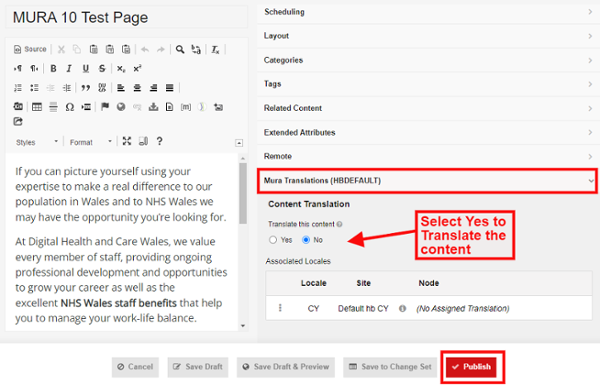
Task: Toggle italic formatting
Action: [x=69, y=69]
